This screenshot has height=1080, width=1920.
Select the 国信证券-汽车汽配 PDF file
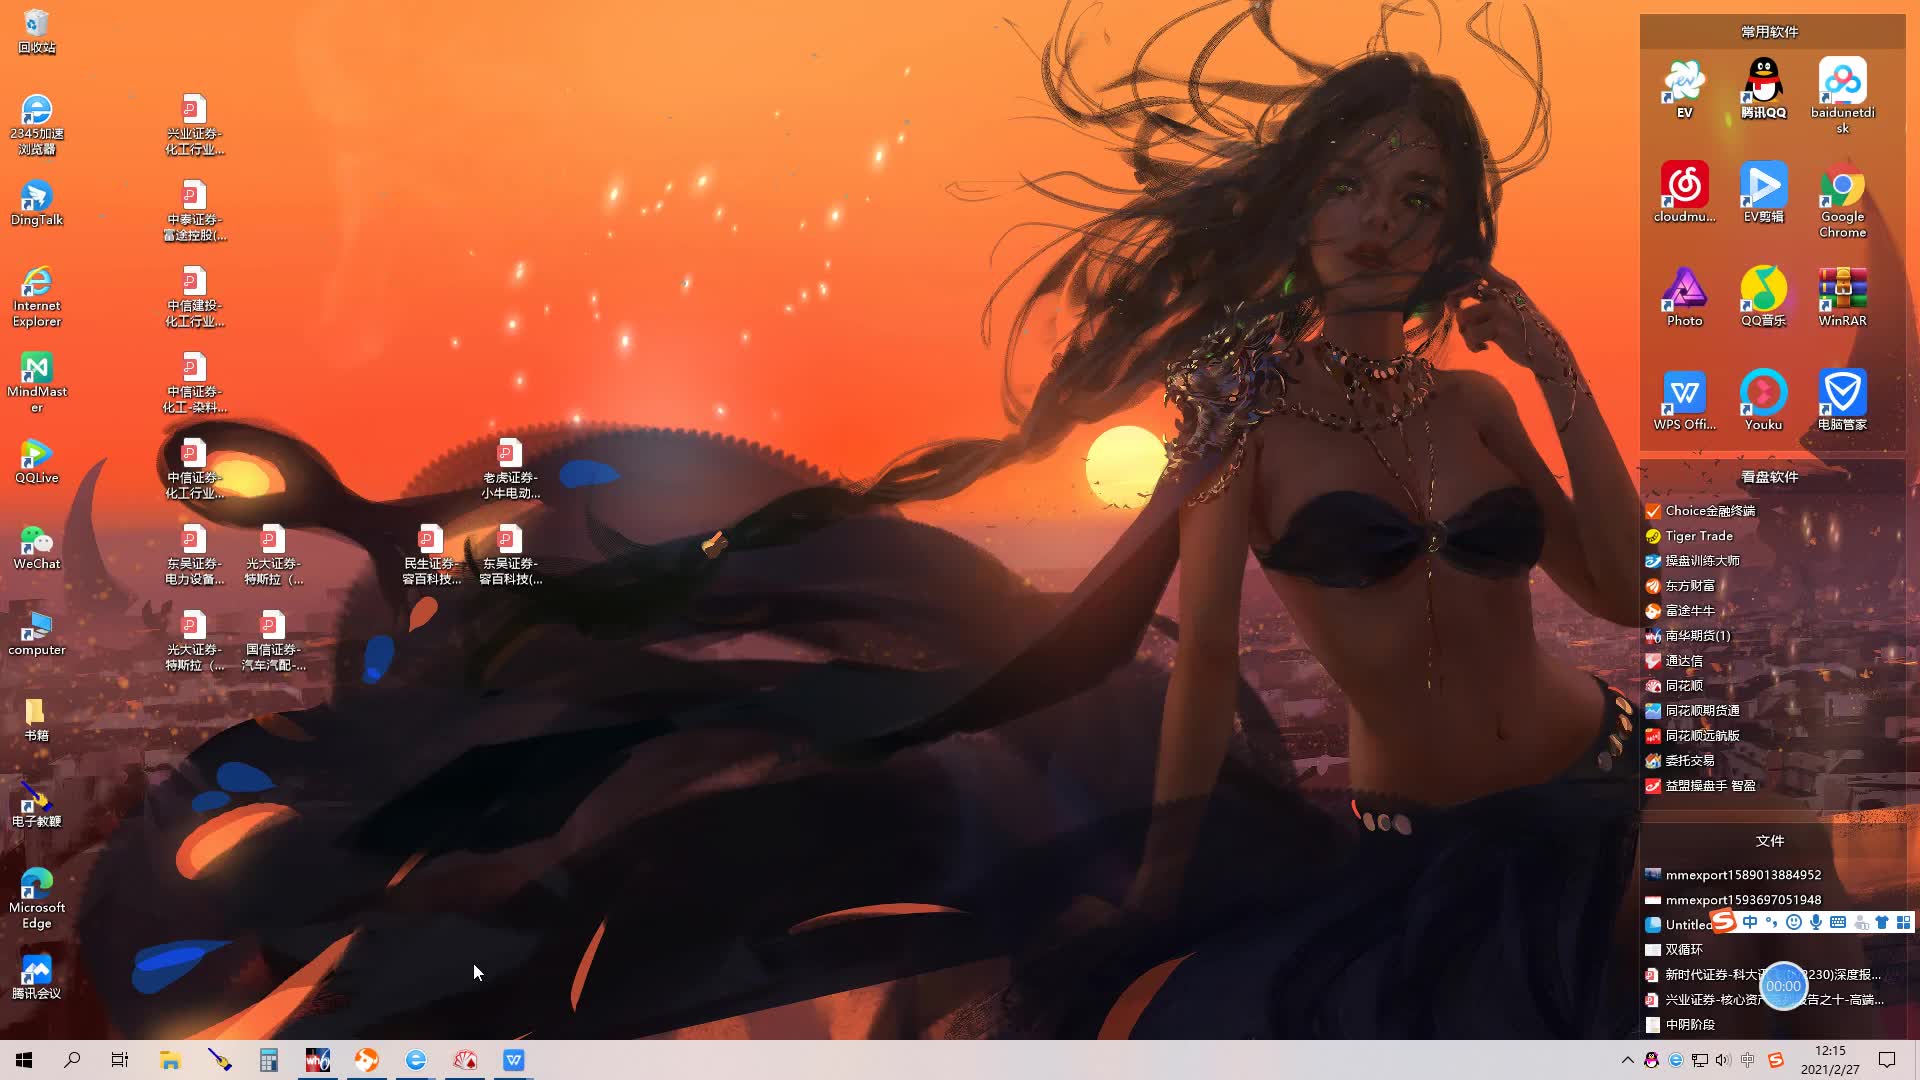[x=273, y=640]
